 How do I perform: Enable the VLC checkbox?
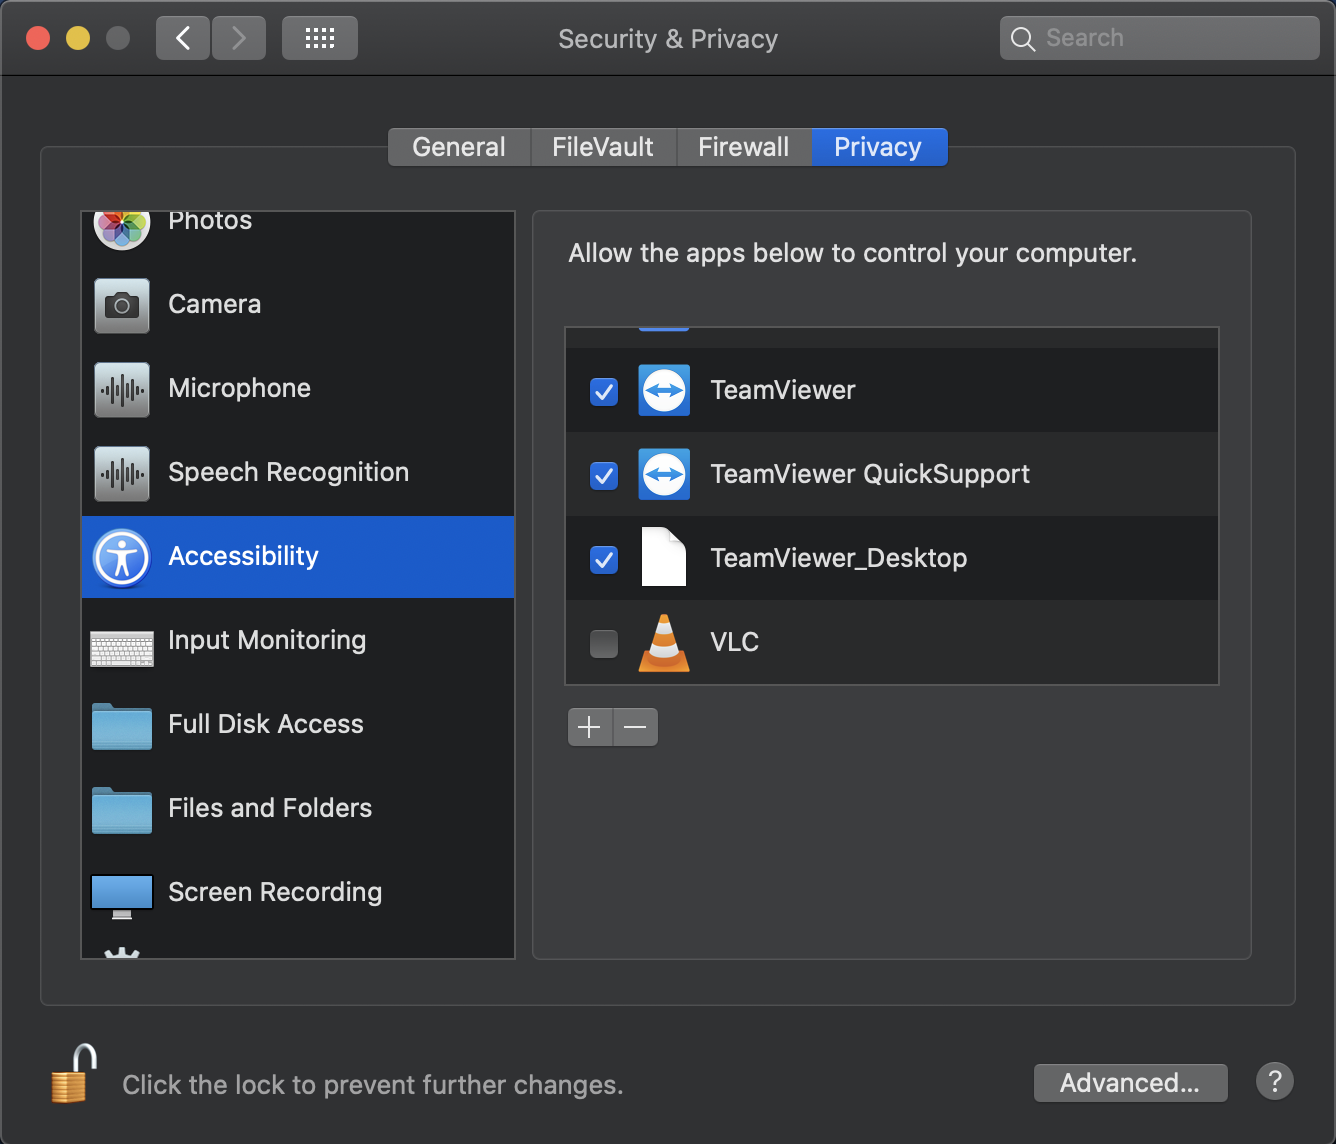[604, 643]
